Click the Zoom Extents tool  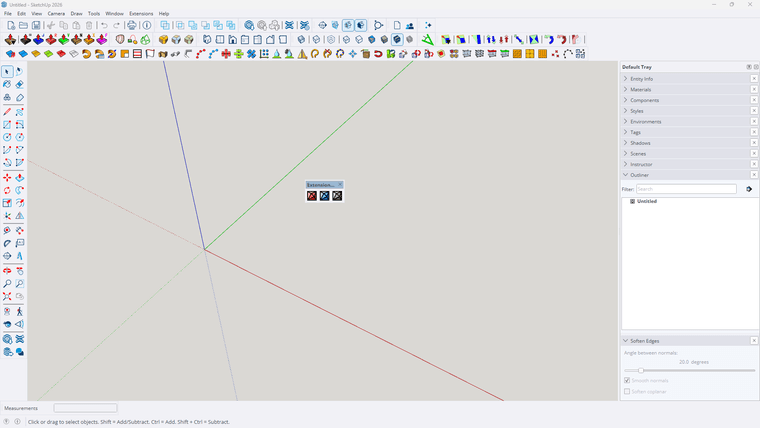click(7, 296)
